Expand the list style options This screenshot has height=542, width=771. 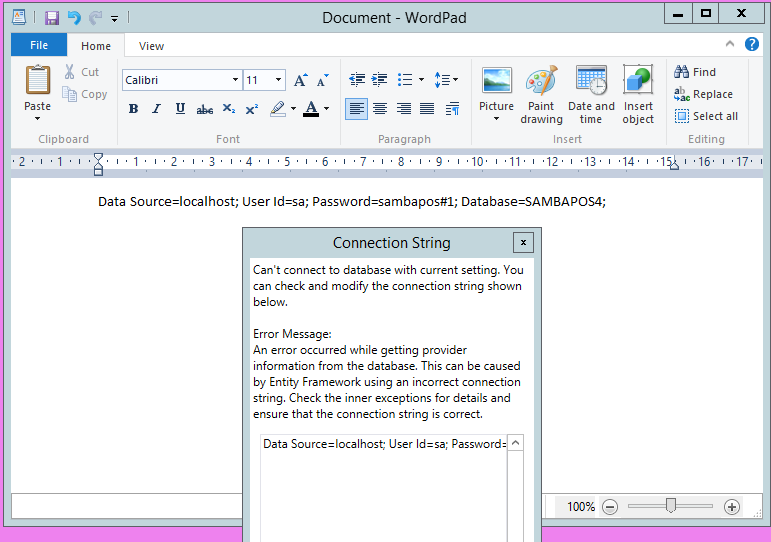[x=421, y=80]
